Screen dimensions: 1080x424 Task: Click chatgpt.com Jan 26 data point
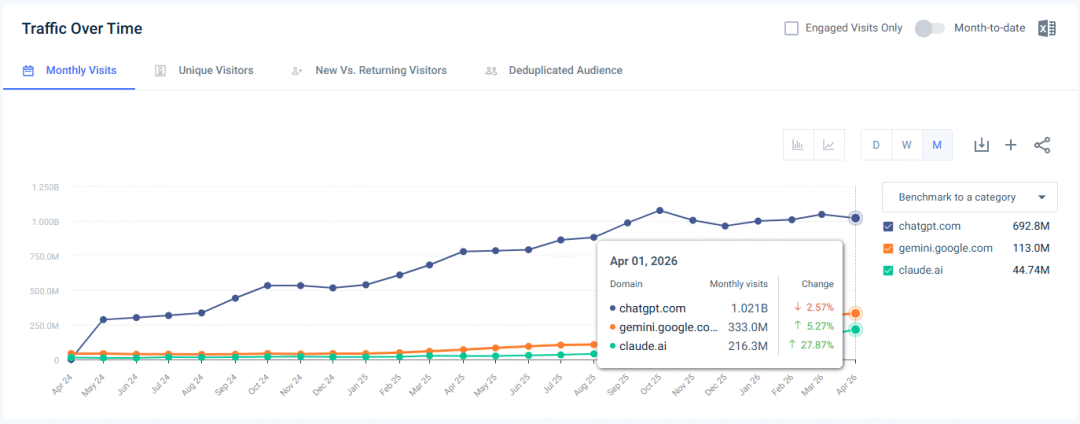tap(758, 221)
